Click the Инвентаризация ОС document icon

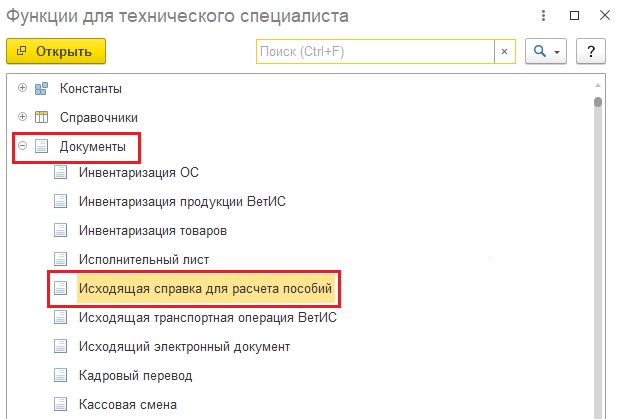(x=61, y=172)
